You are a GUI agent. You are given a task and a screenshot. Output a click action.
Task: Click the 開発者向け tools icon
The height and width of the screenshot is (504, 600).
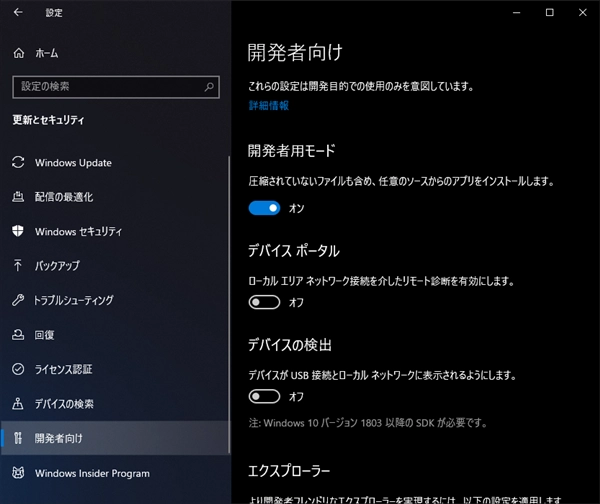(x=18, y=438)
